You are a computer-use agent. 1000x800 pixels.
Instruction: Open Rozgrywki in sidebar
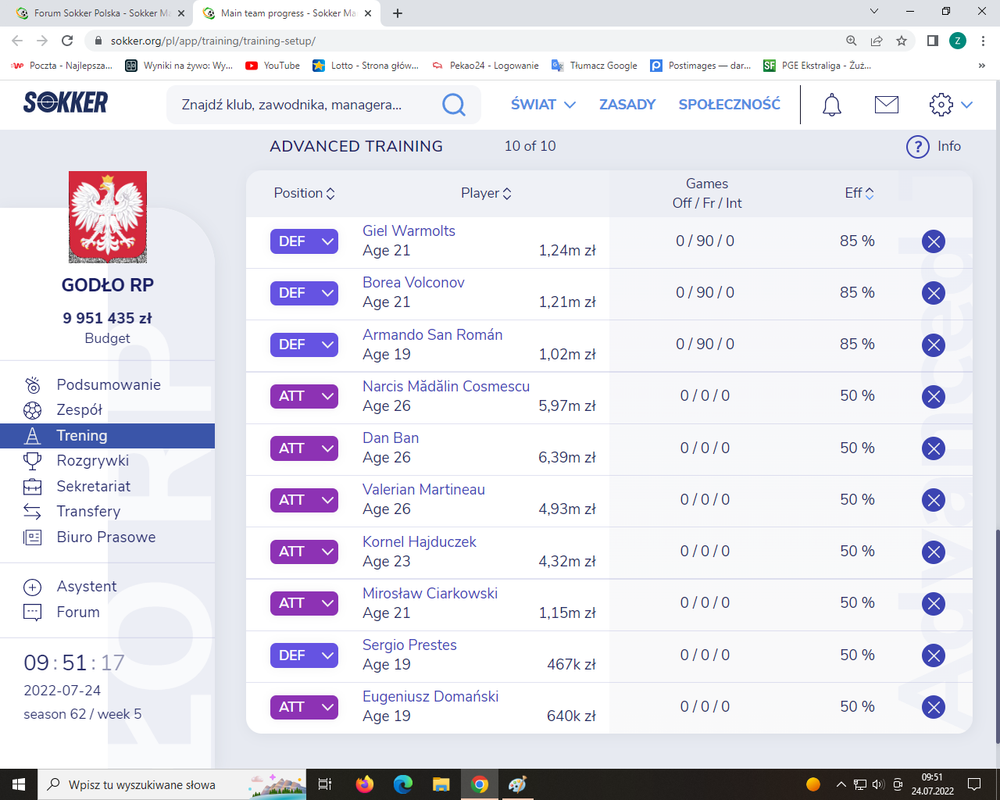[x=92, y=461]
